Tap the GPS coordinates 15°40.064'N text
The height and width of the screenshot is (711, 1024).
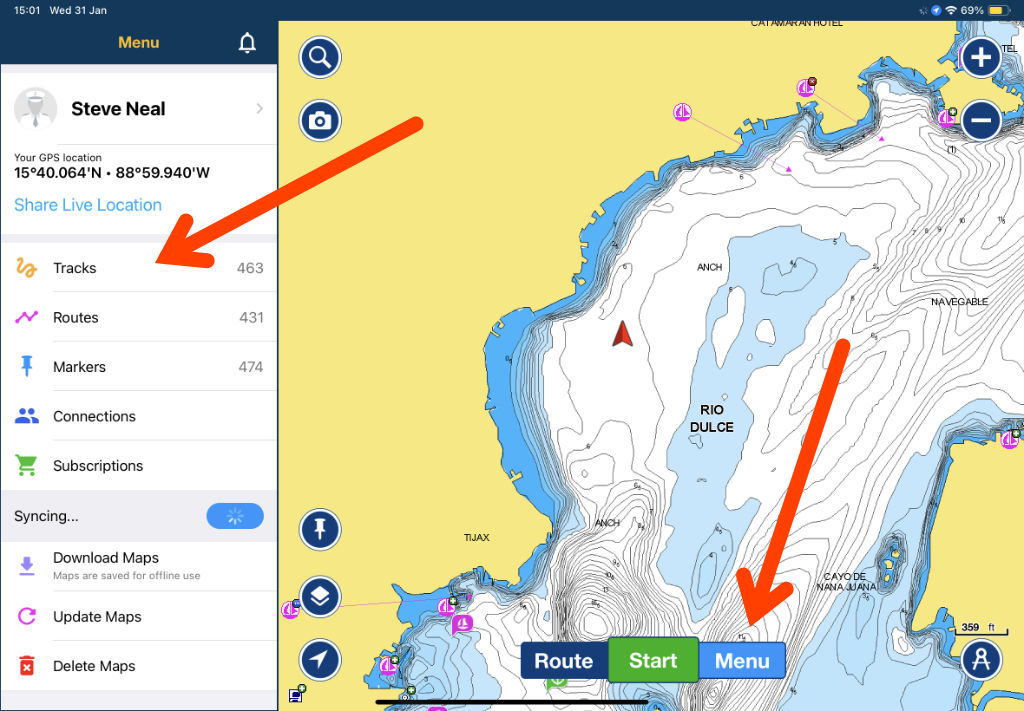[x=112, y=173]
